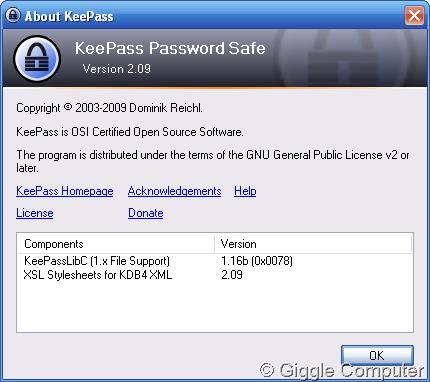Click the KeePass Password Safe banner title

pos(170,48)
